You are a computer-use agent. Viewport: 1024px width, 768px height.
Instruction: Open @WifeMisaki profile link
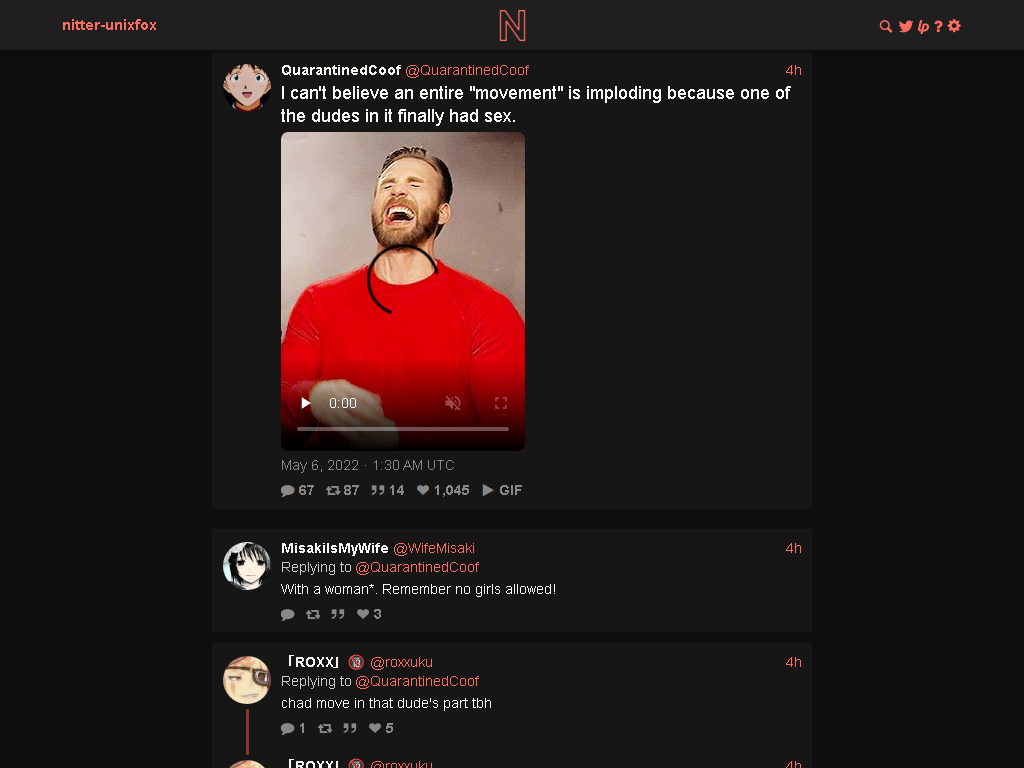click(434, 549)
